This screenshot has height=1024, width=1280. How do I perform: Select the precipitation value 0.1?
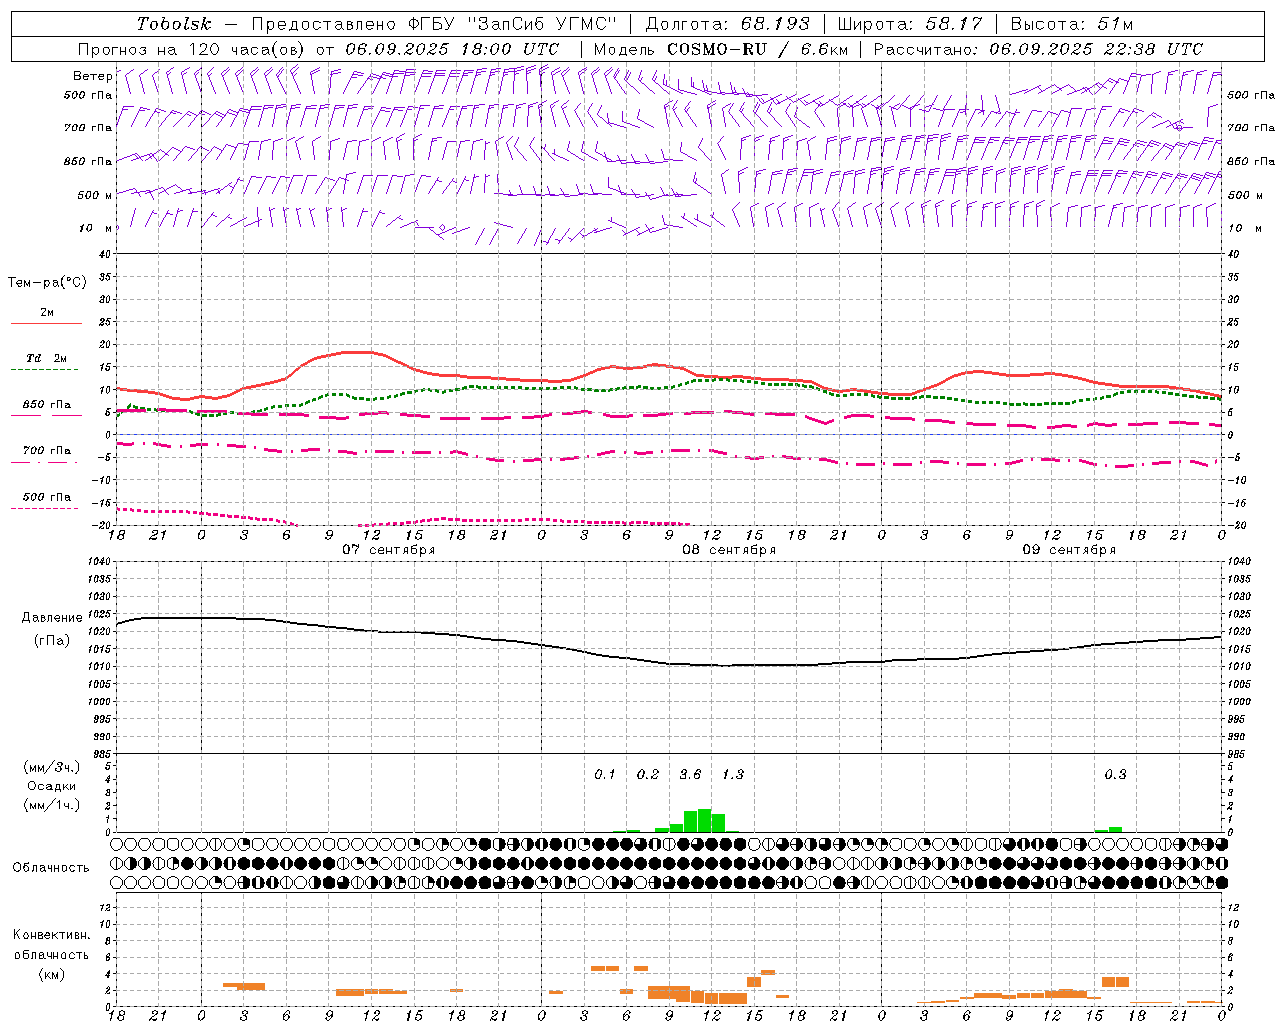[605, 774]
